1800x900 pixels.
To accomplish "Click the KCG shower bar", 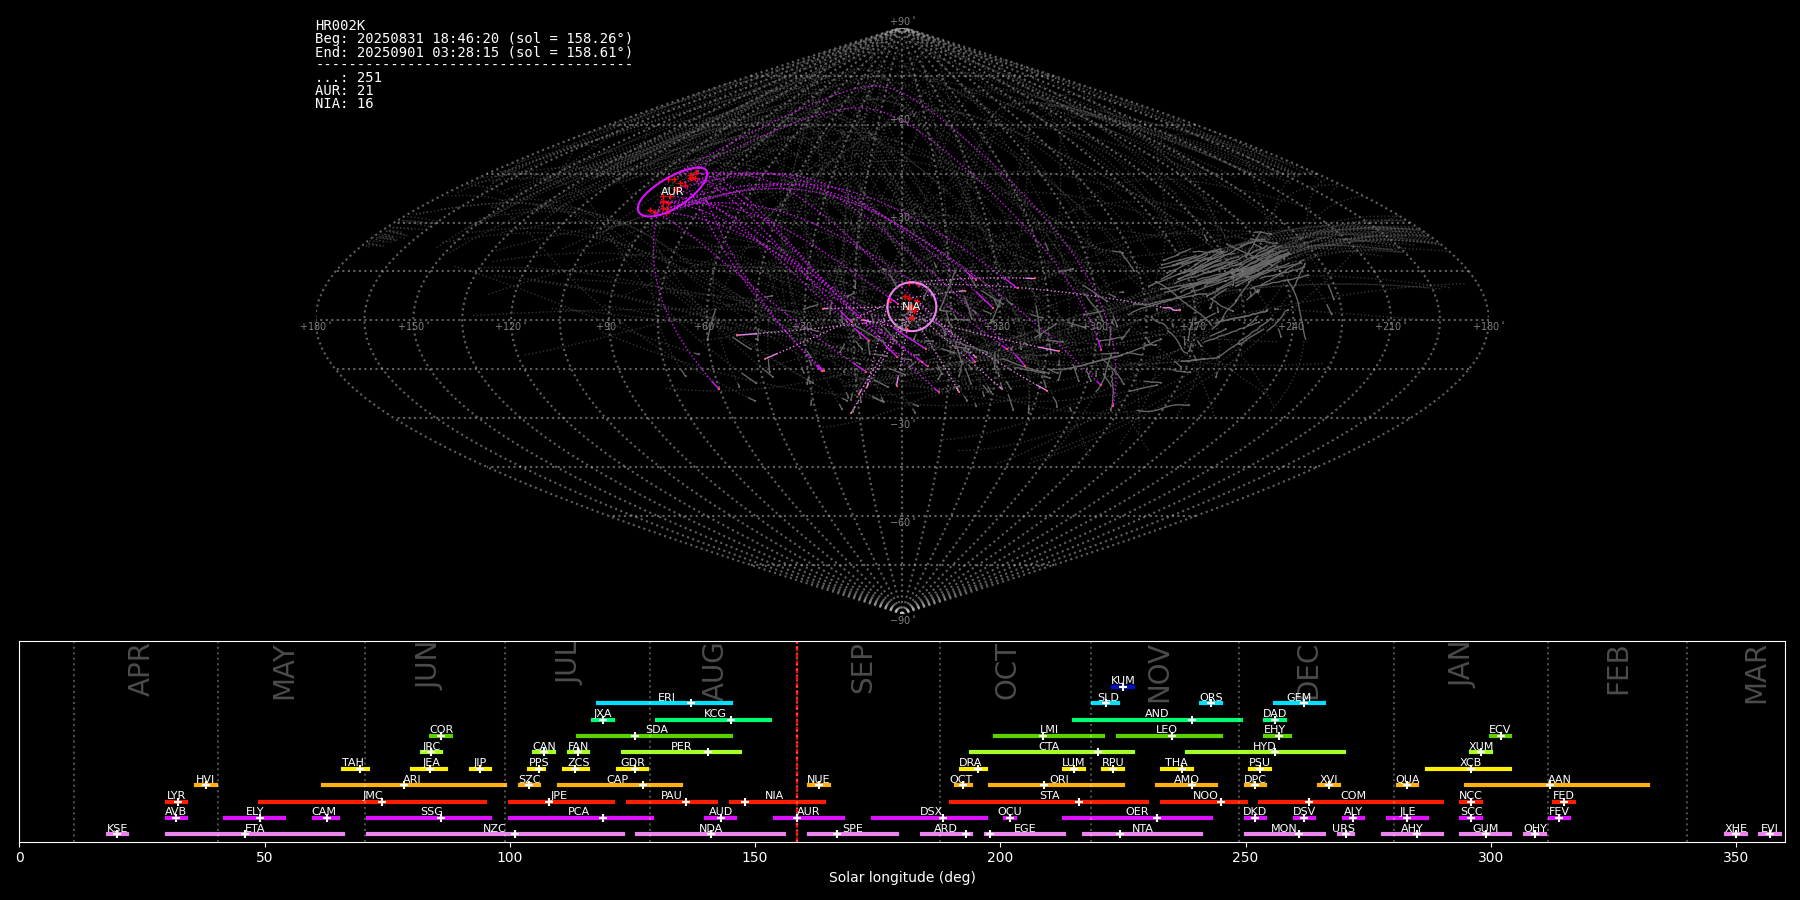I will pyautogui.click(x=713, y=719).
